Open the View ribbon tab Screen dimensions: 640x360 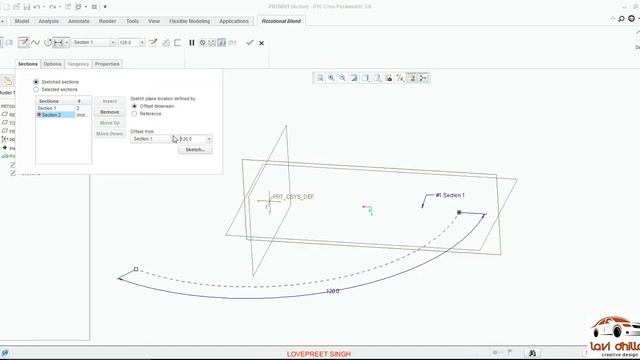[x=154, y=21]
